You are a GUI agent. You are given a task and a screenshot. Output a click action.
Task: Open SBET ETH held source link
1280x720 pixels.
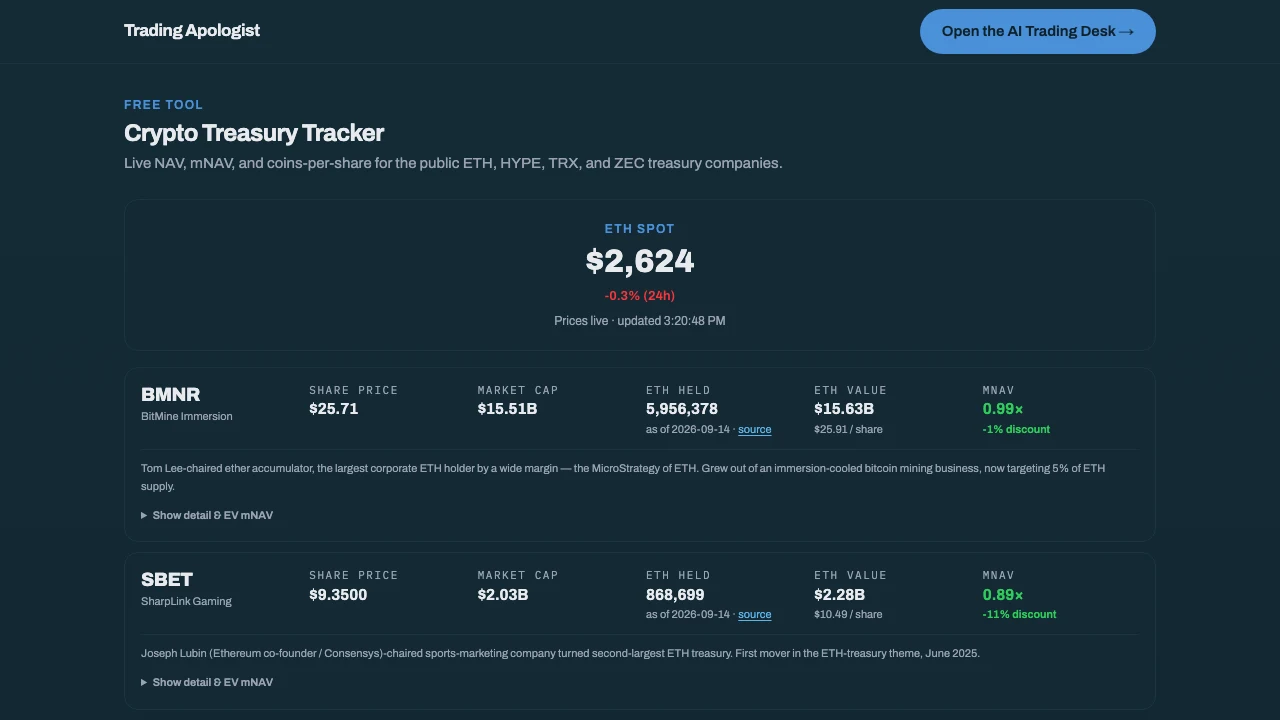755,614
